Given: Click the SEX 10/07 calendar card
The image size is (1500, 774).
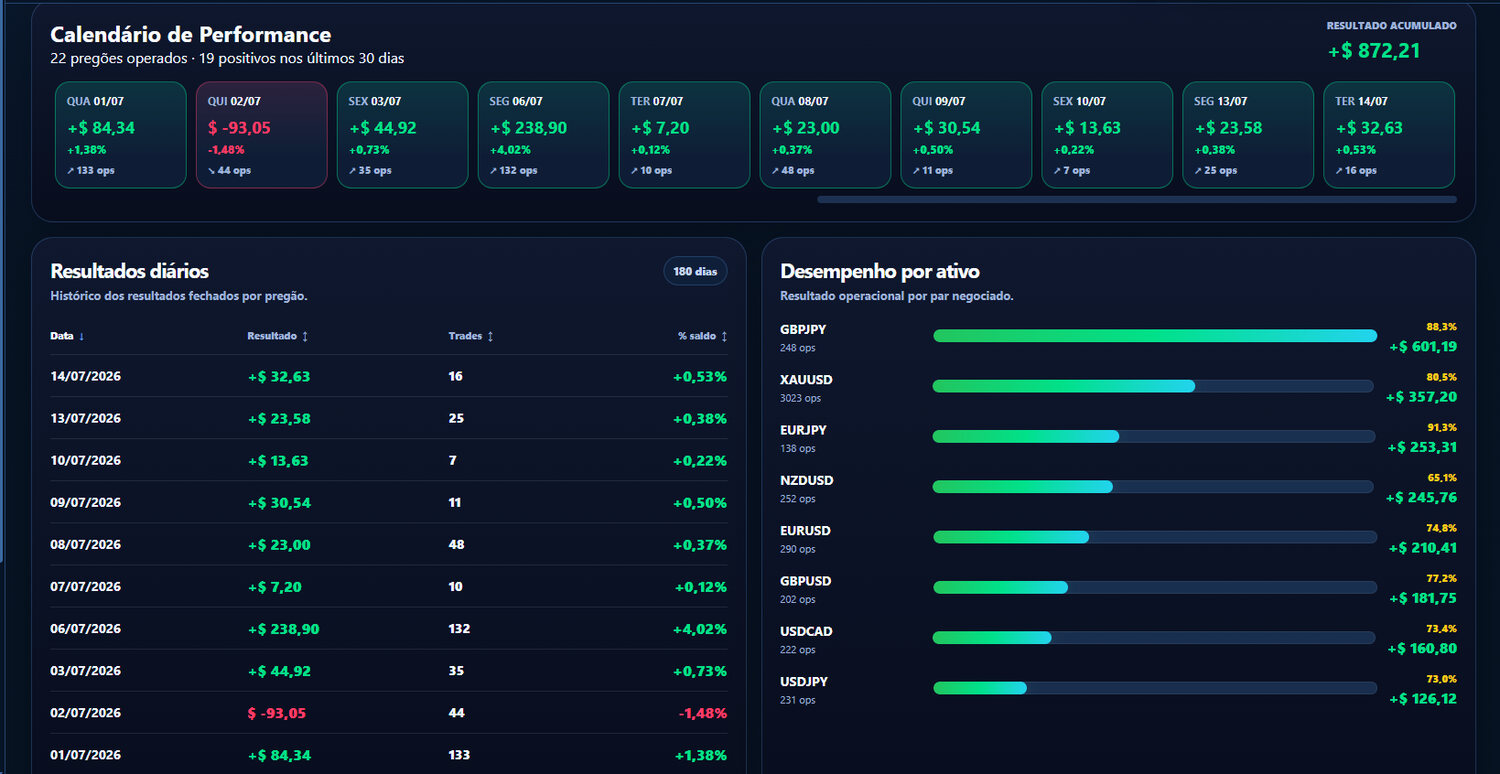Looking at the screenshot, I should pos(1107,135).
